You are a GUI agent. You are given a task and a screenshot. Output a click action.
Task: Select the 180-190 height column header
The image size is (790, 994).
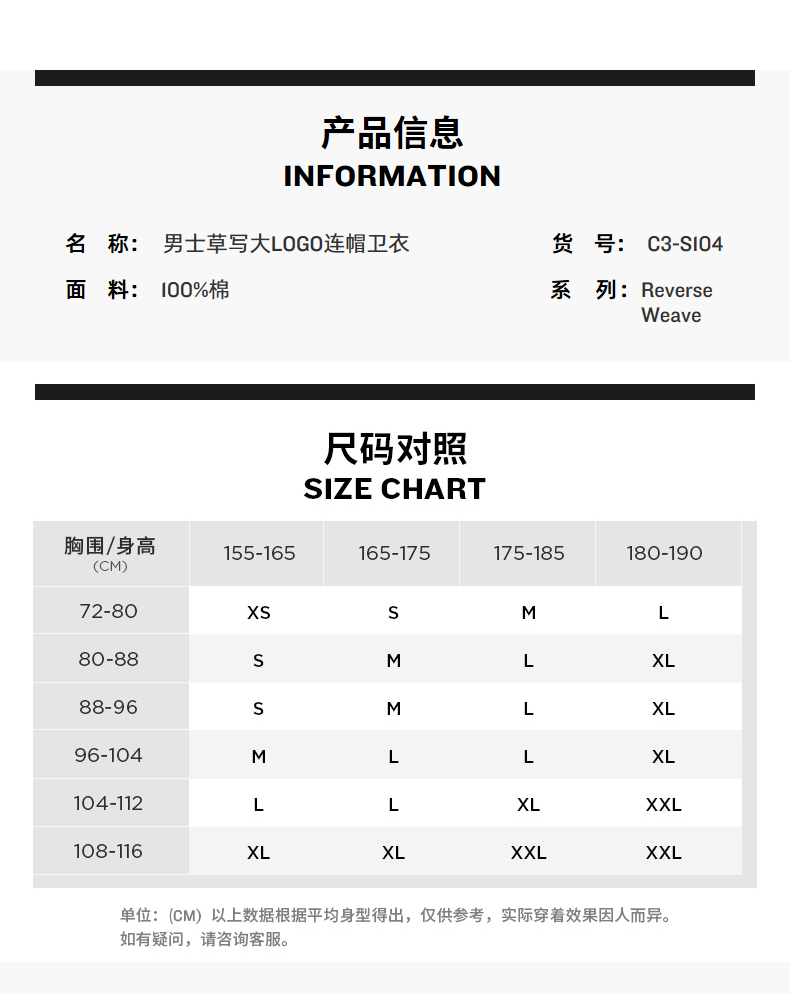click(664, 553)
